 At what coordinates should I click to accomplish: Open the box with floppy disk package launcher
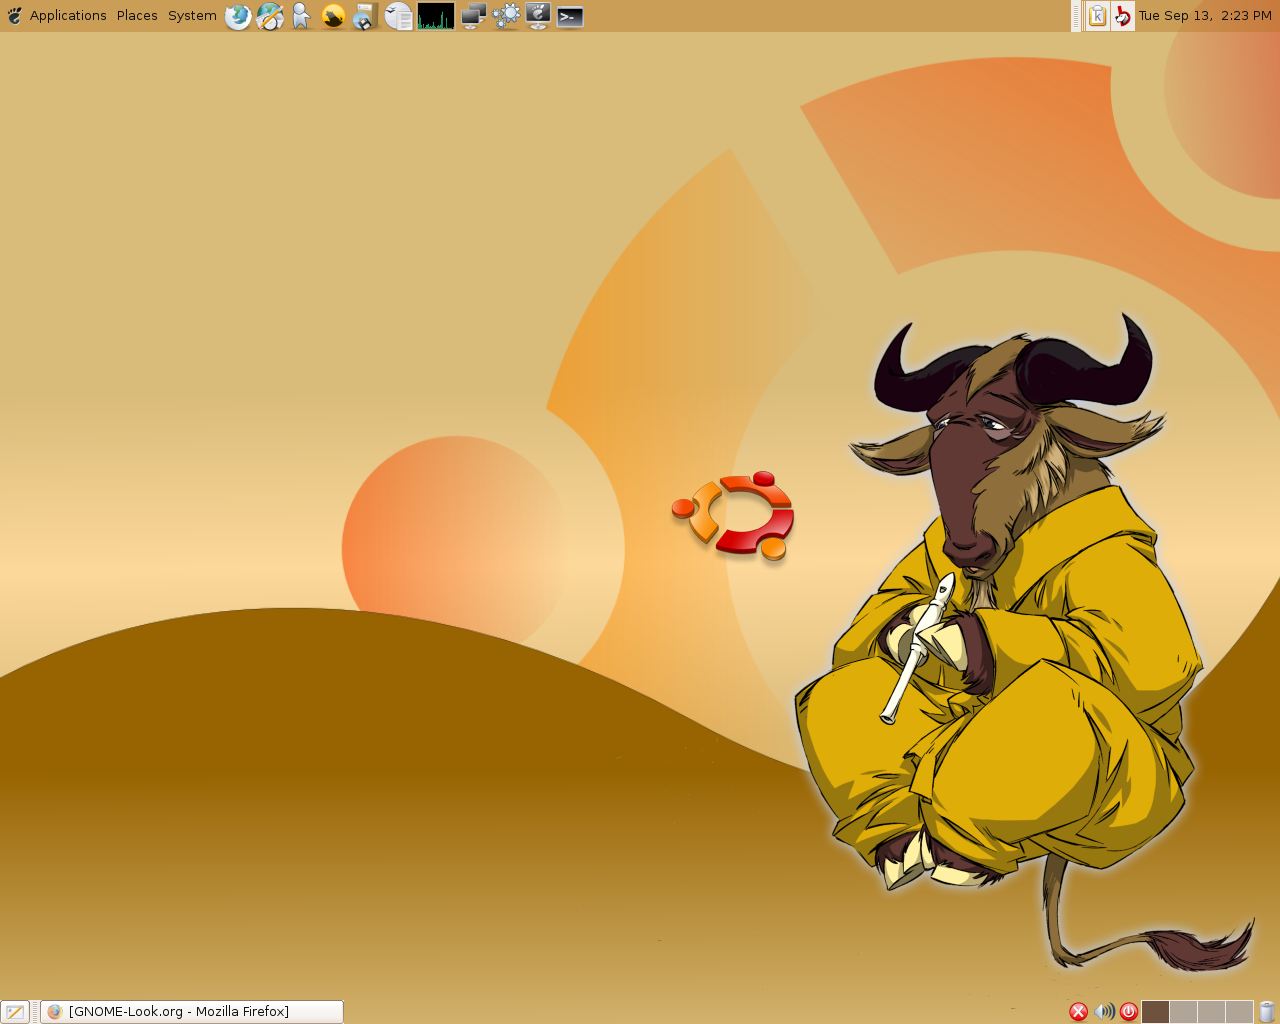coord(365,16)
